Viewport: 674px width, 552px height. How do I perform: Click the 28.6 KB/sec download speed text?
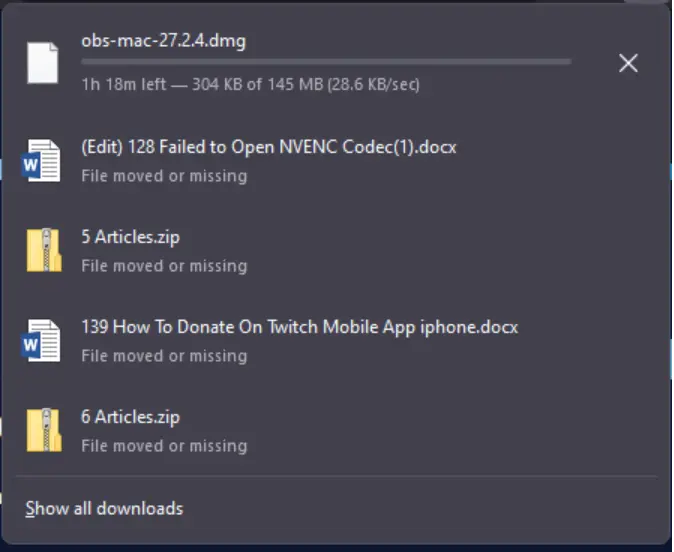[374, 84]
